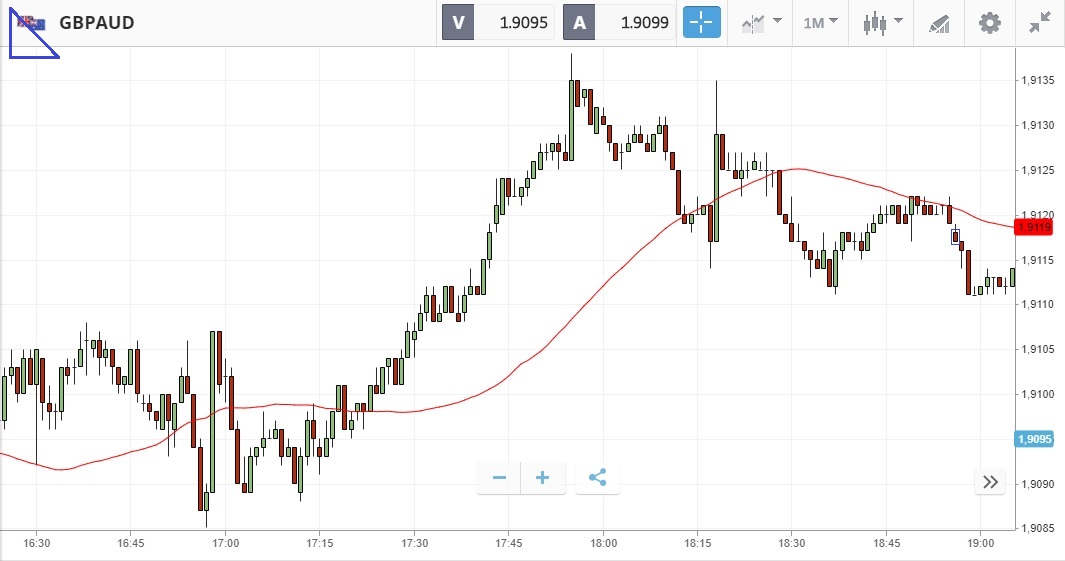1065x561 pixels.
Task: Share the chart via share icon
Action: [598, 478]
